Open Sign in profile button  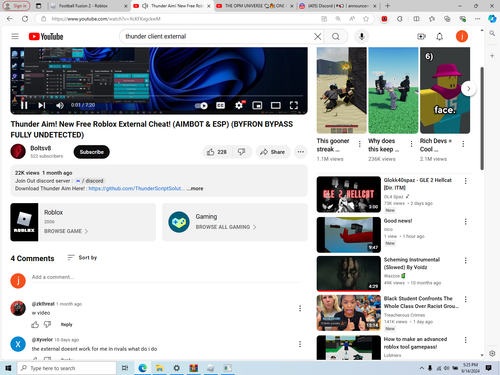coord(16,6)
